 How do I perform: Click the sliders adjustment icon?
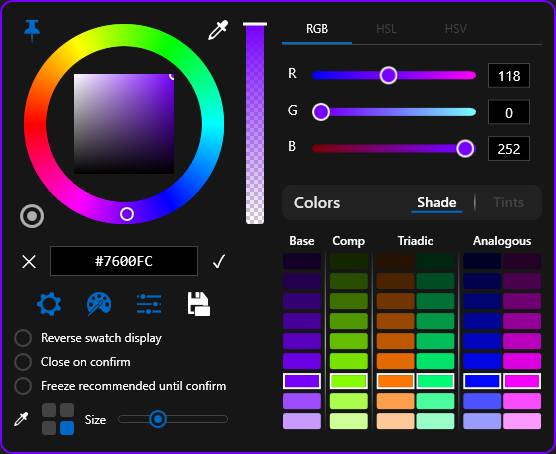(149, 304)
